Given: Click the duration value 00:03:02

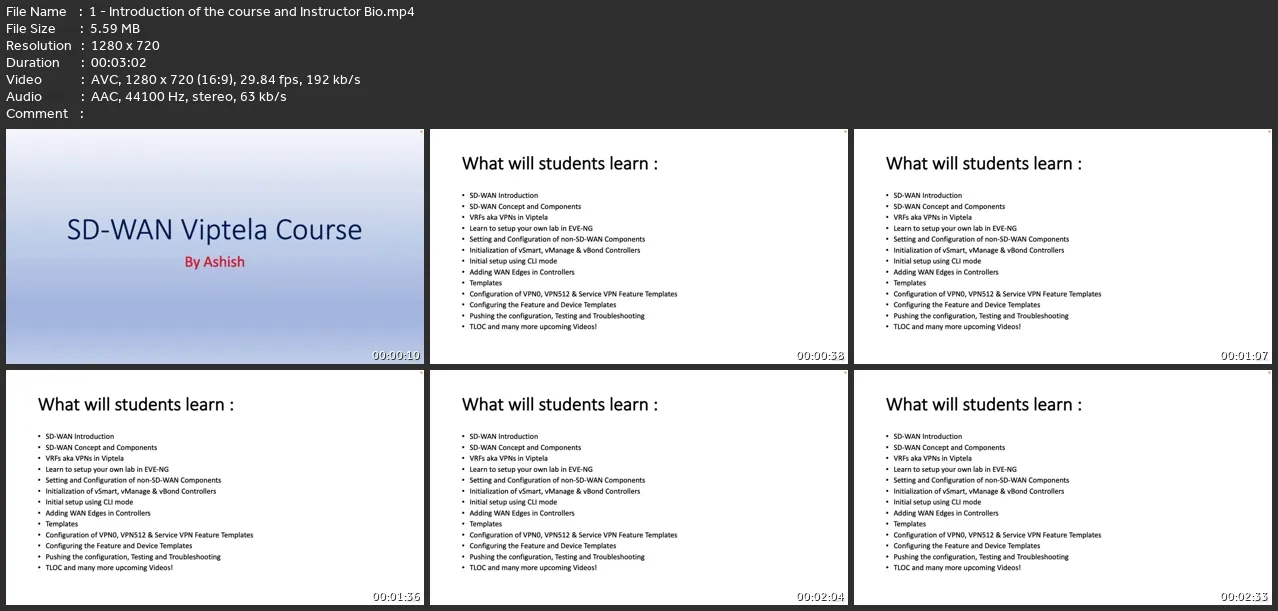Looking at the screenshot, I should tap(119, 63).
